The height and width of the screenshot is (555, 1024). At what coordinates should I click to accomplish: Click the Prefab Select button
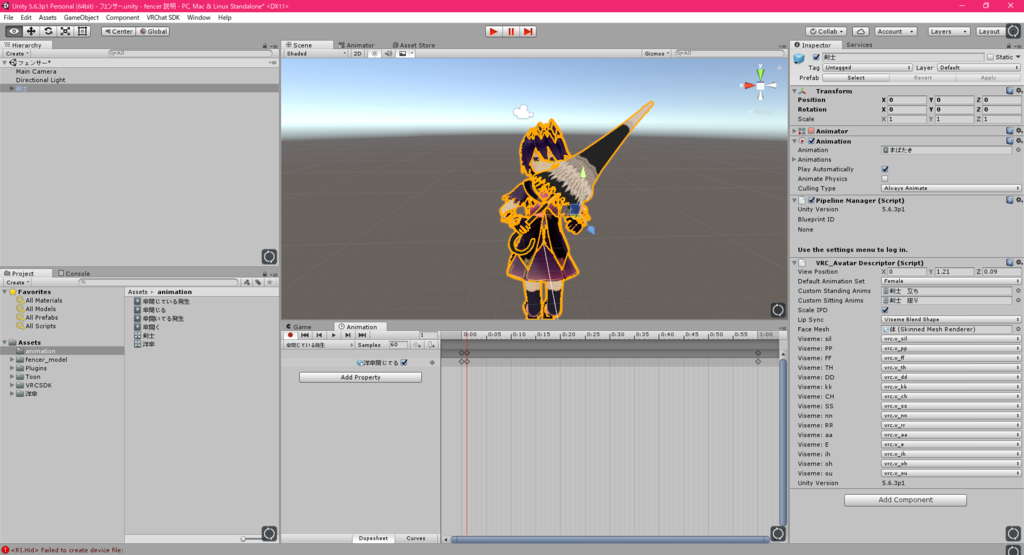pyautogui.click(x=856, y=78)
